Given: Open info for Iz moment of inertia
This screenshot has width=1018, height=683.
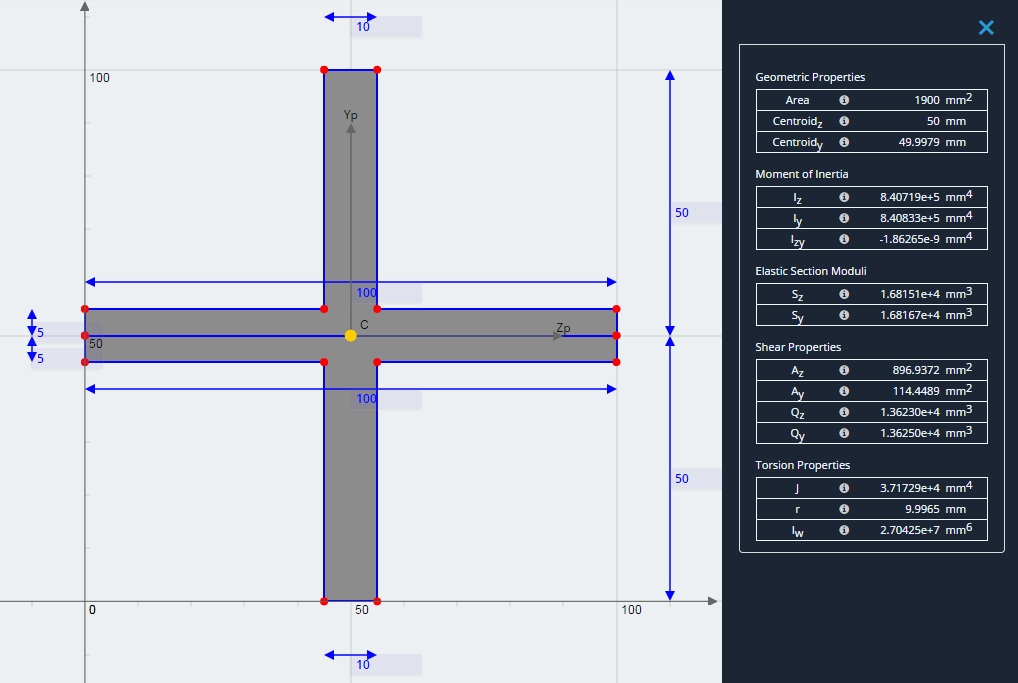Looking at the screenshot, I should 844,197.
